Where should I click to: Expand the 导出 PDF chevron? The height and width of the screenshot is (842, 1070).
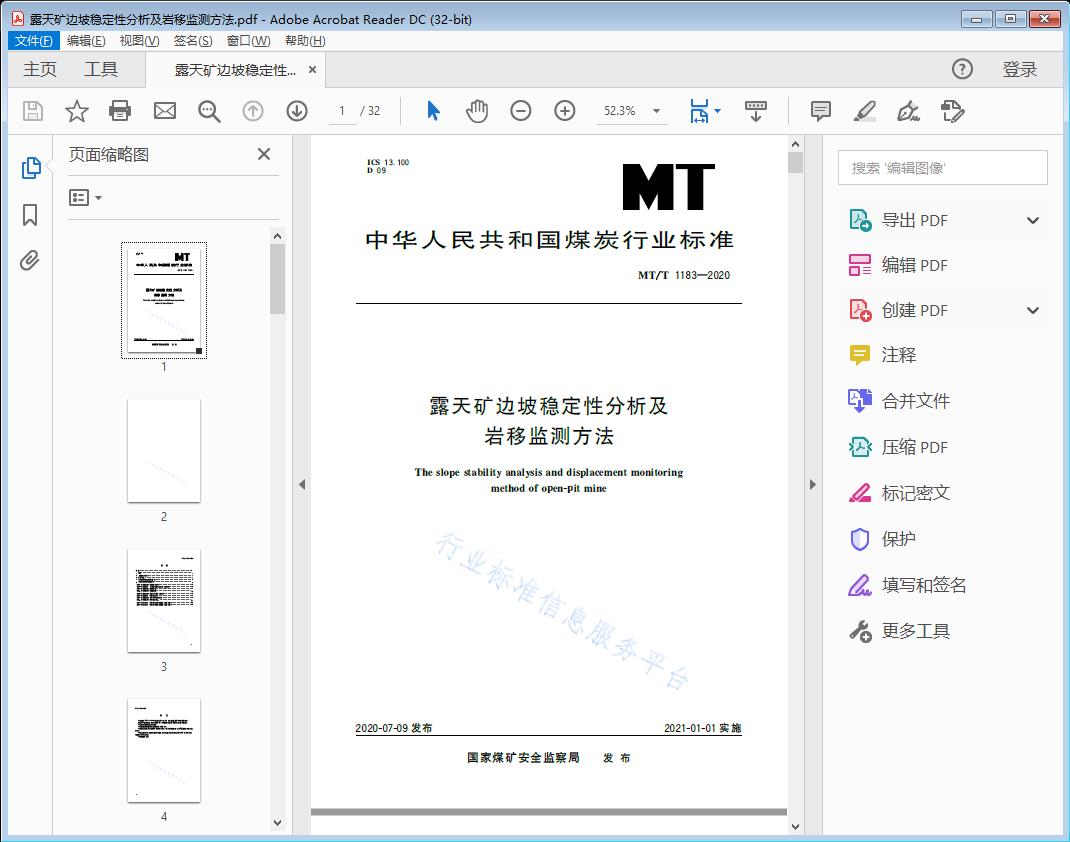(1032, 220)
